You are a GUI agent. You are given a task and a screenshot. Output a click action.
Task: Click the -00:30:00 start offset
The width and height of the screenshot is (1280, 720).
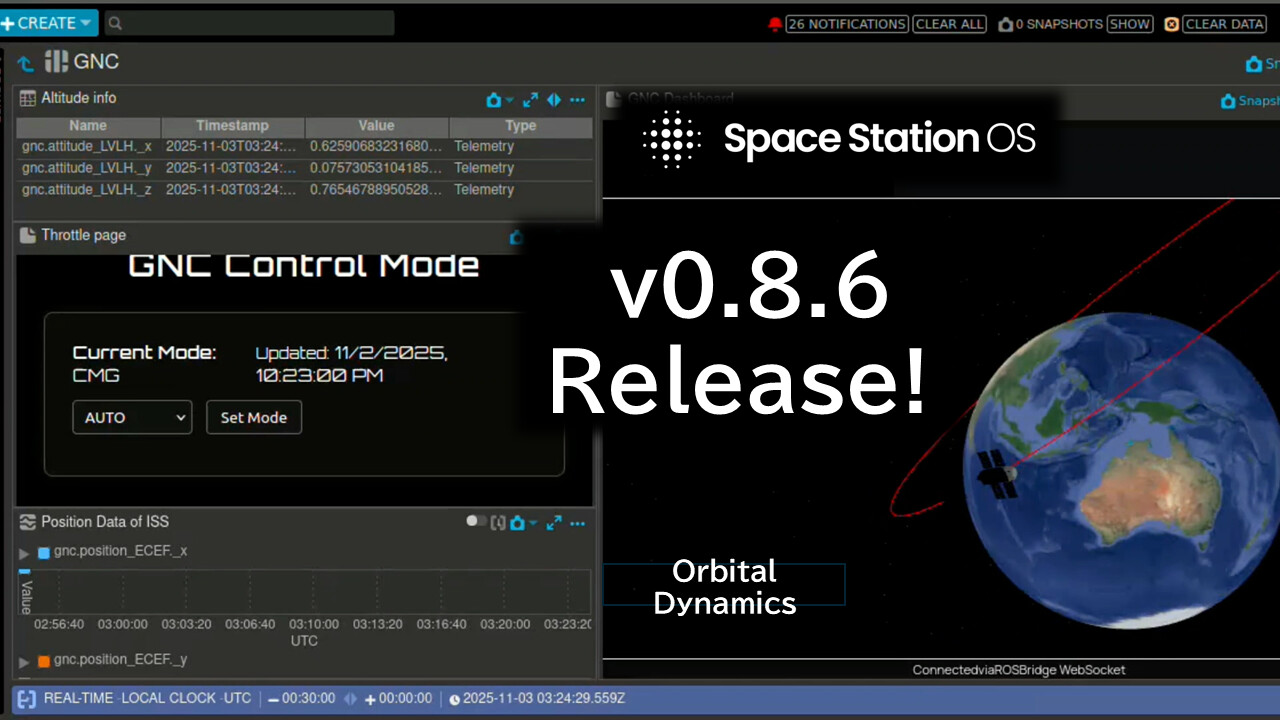coord(304,699)
